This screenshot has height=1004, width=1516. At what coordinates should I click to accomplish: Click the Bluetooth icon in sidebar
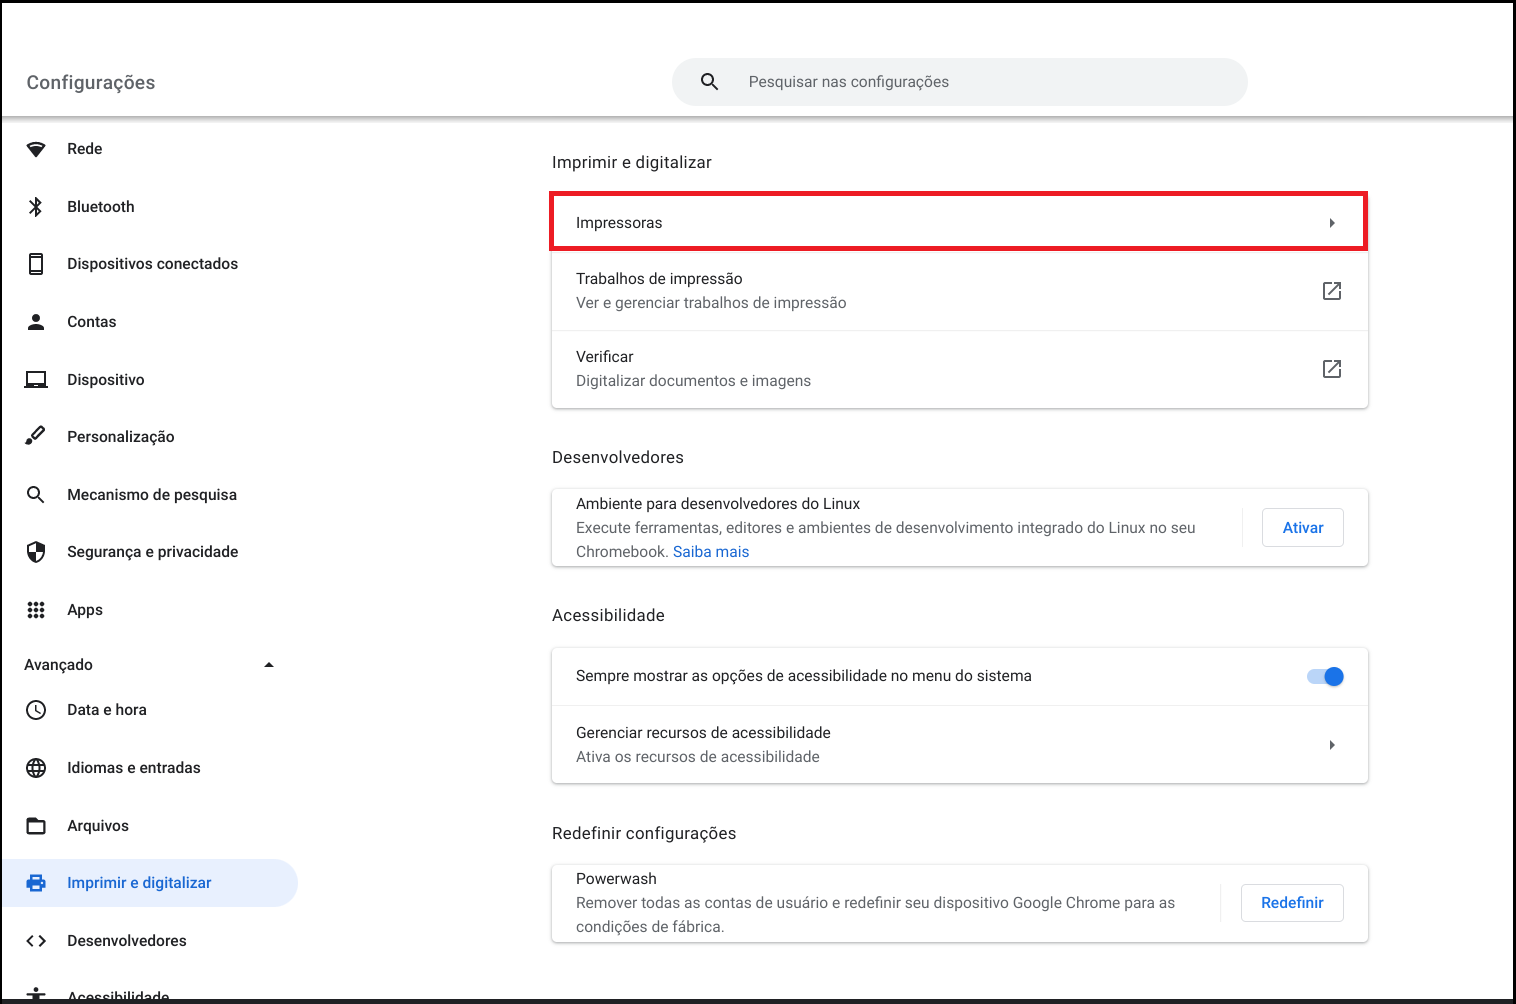coord(36,207)
